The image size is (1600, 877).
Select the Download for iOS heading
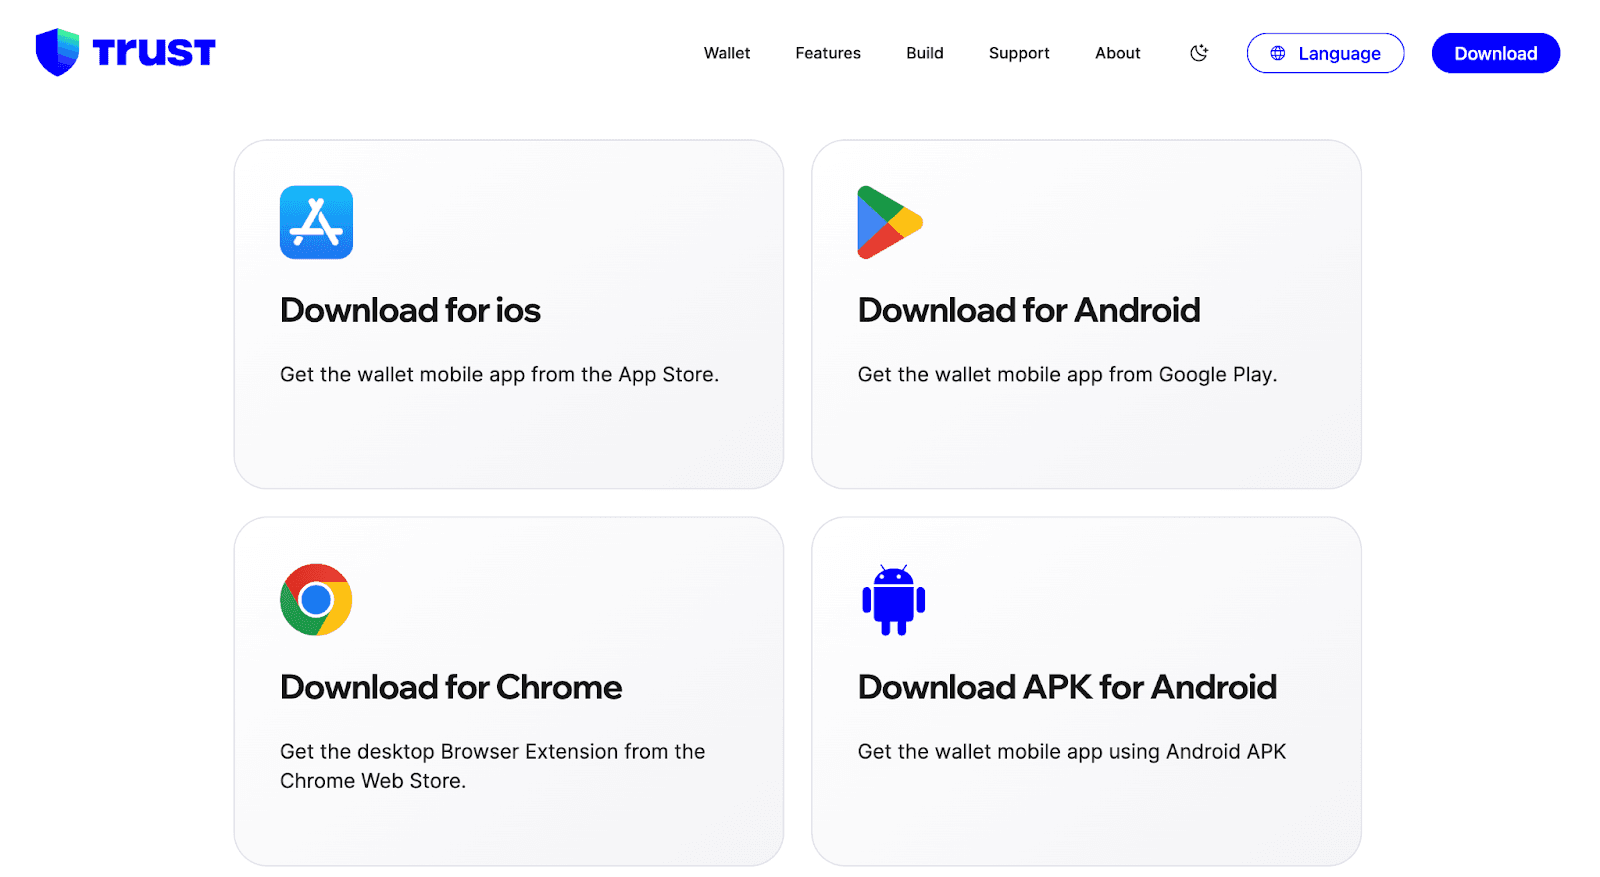410,310
